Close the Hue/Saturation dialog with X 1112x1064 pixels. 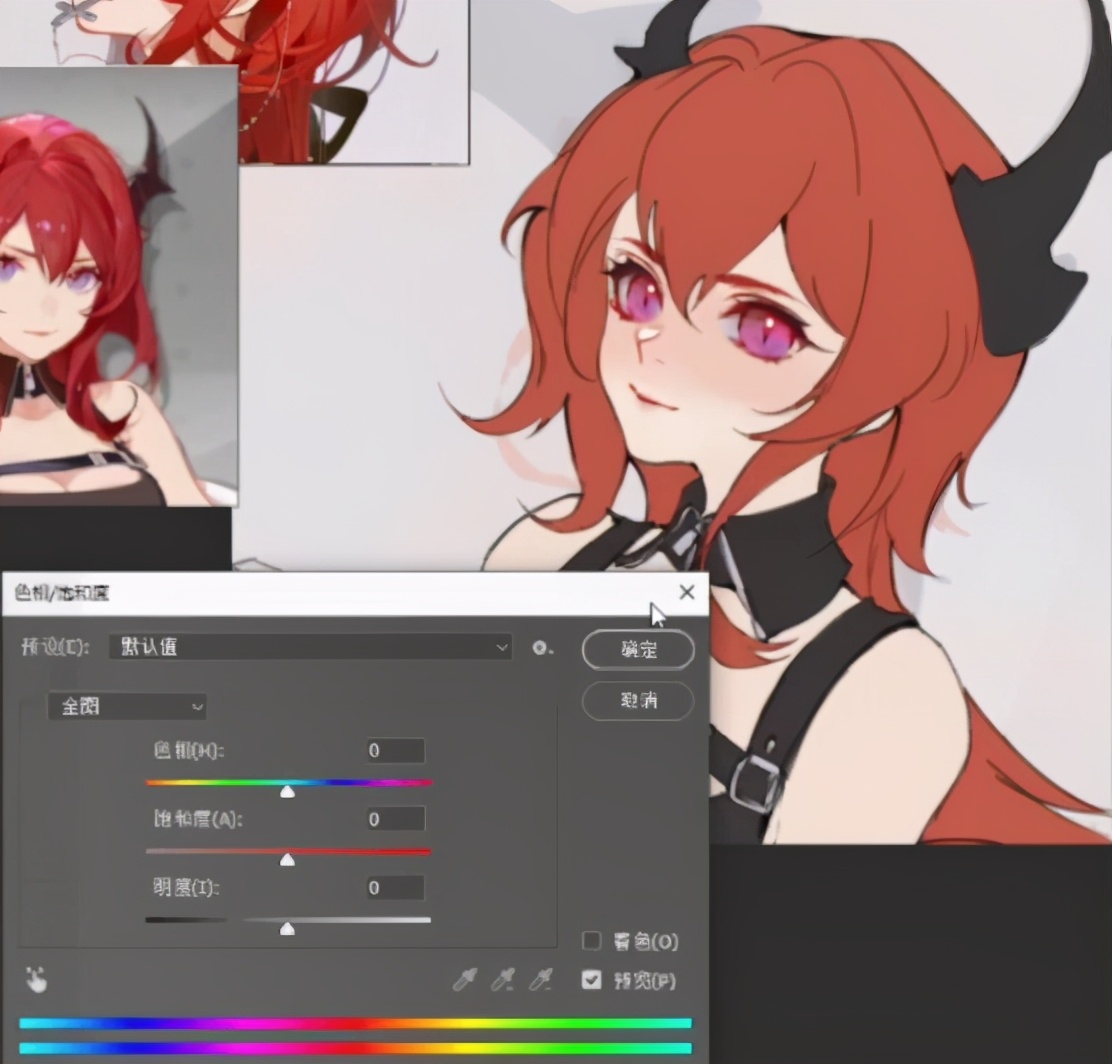tap(686, 593)
